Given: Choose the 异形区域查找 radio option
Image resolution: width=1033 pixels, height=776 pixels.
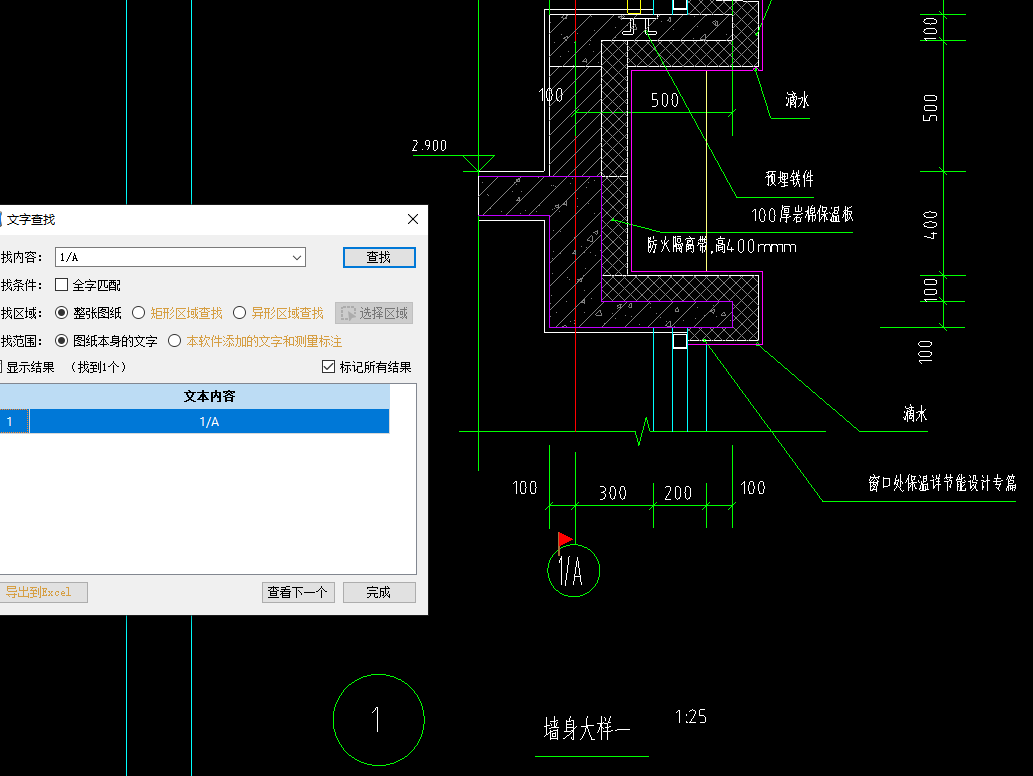Looking at the screenshot, I should click(240, 313).
